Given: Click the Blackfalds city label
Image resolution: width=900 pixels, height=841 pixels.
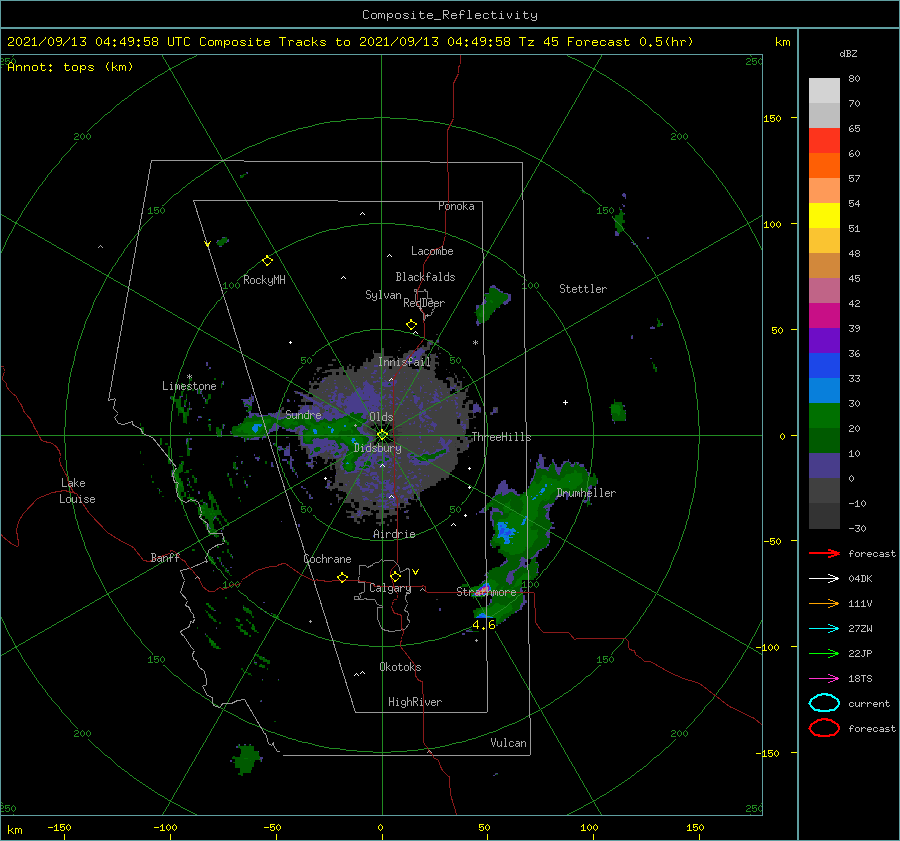Looking at the screenshot, I should 425,277.
